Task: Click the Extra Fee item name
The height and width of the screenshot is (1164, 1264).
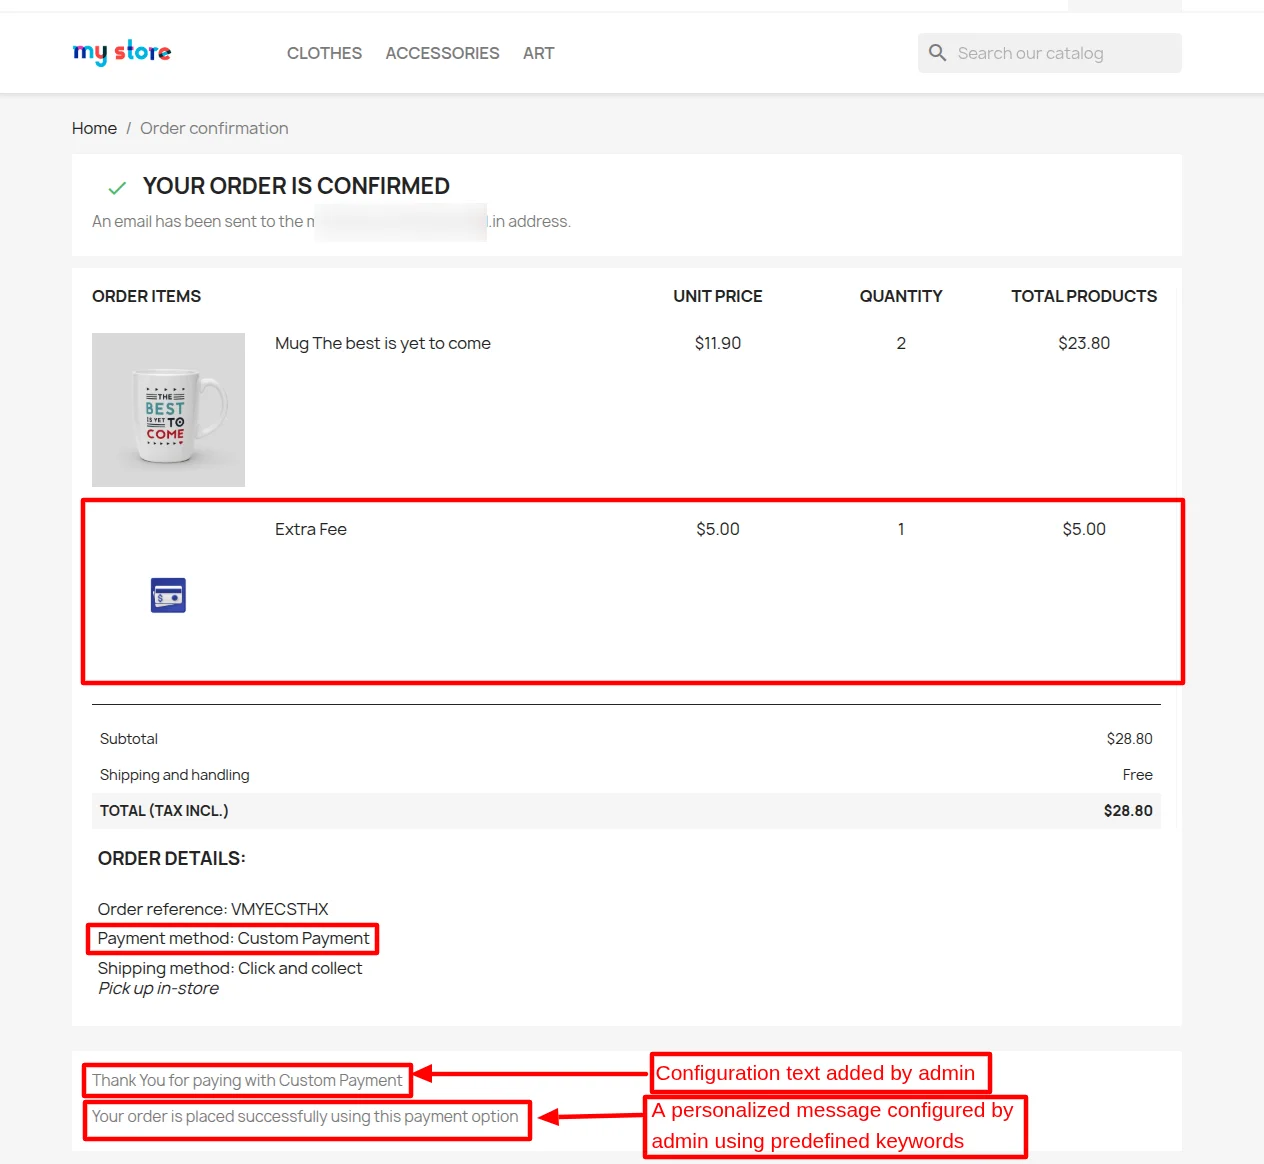Action: pyautogui.click(x=311, y=529)
